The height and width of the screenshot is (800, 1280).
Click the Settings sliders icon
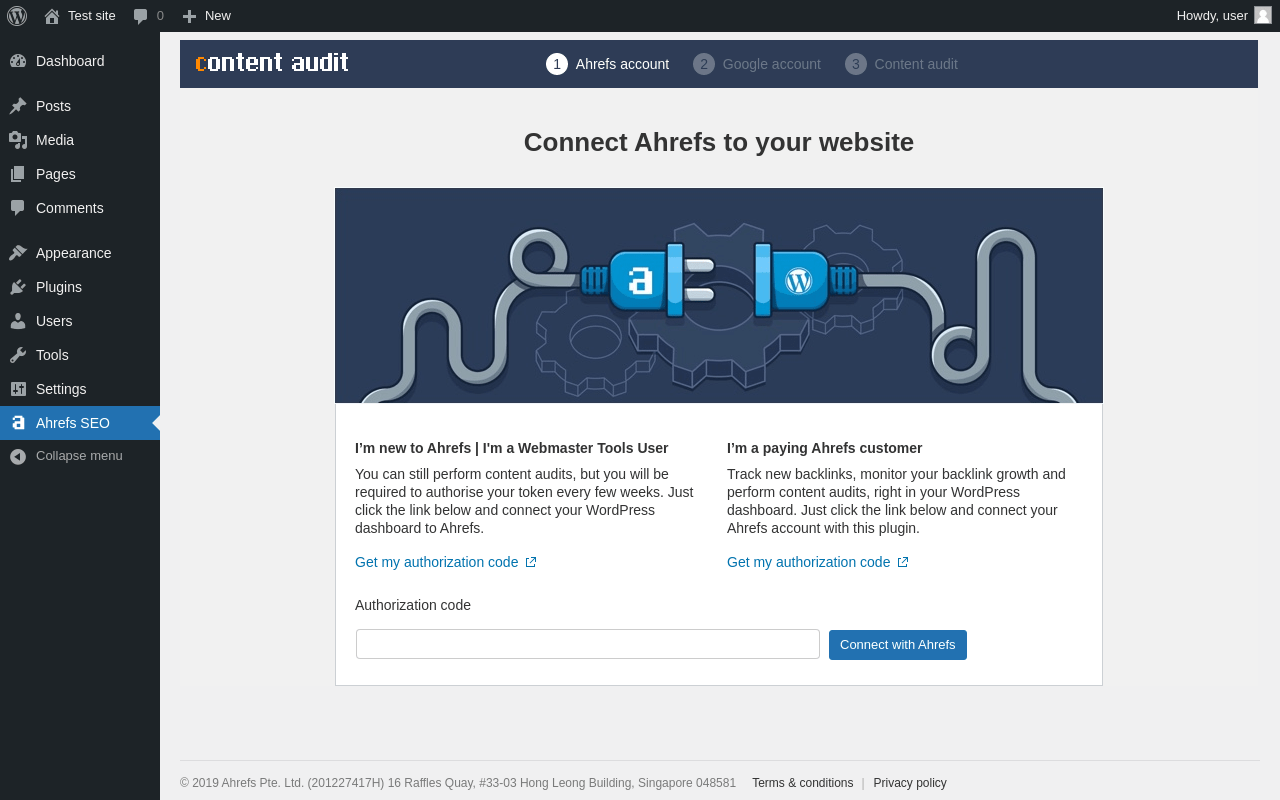[x=18, y=389]
